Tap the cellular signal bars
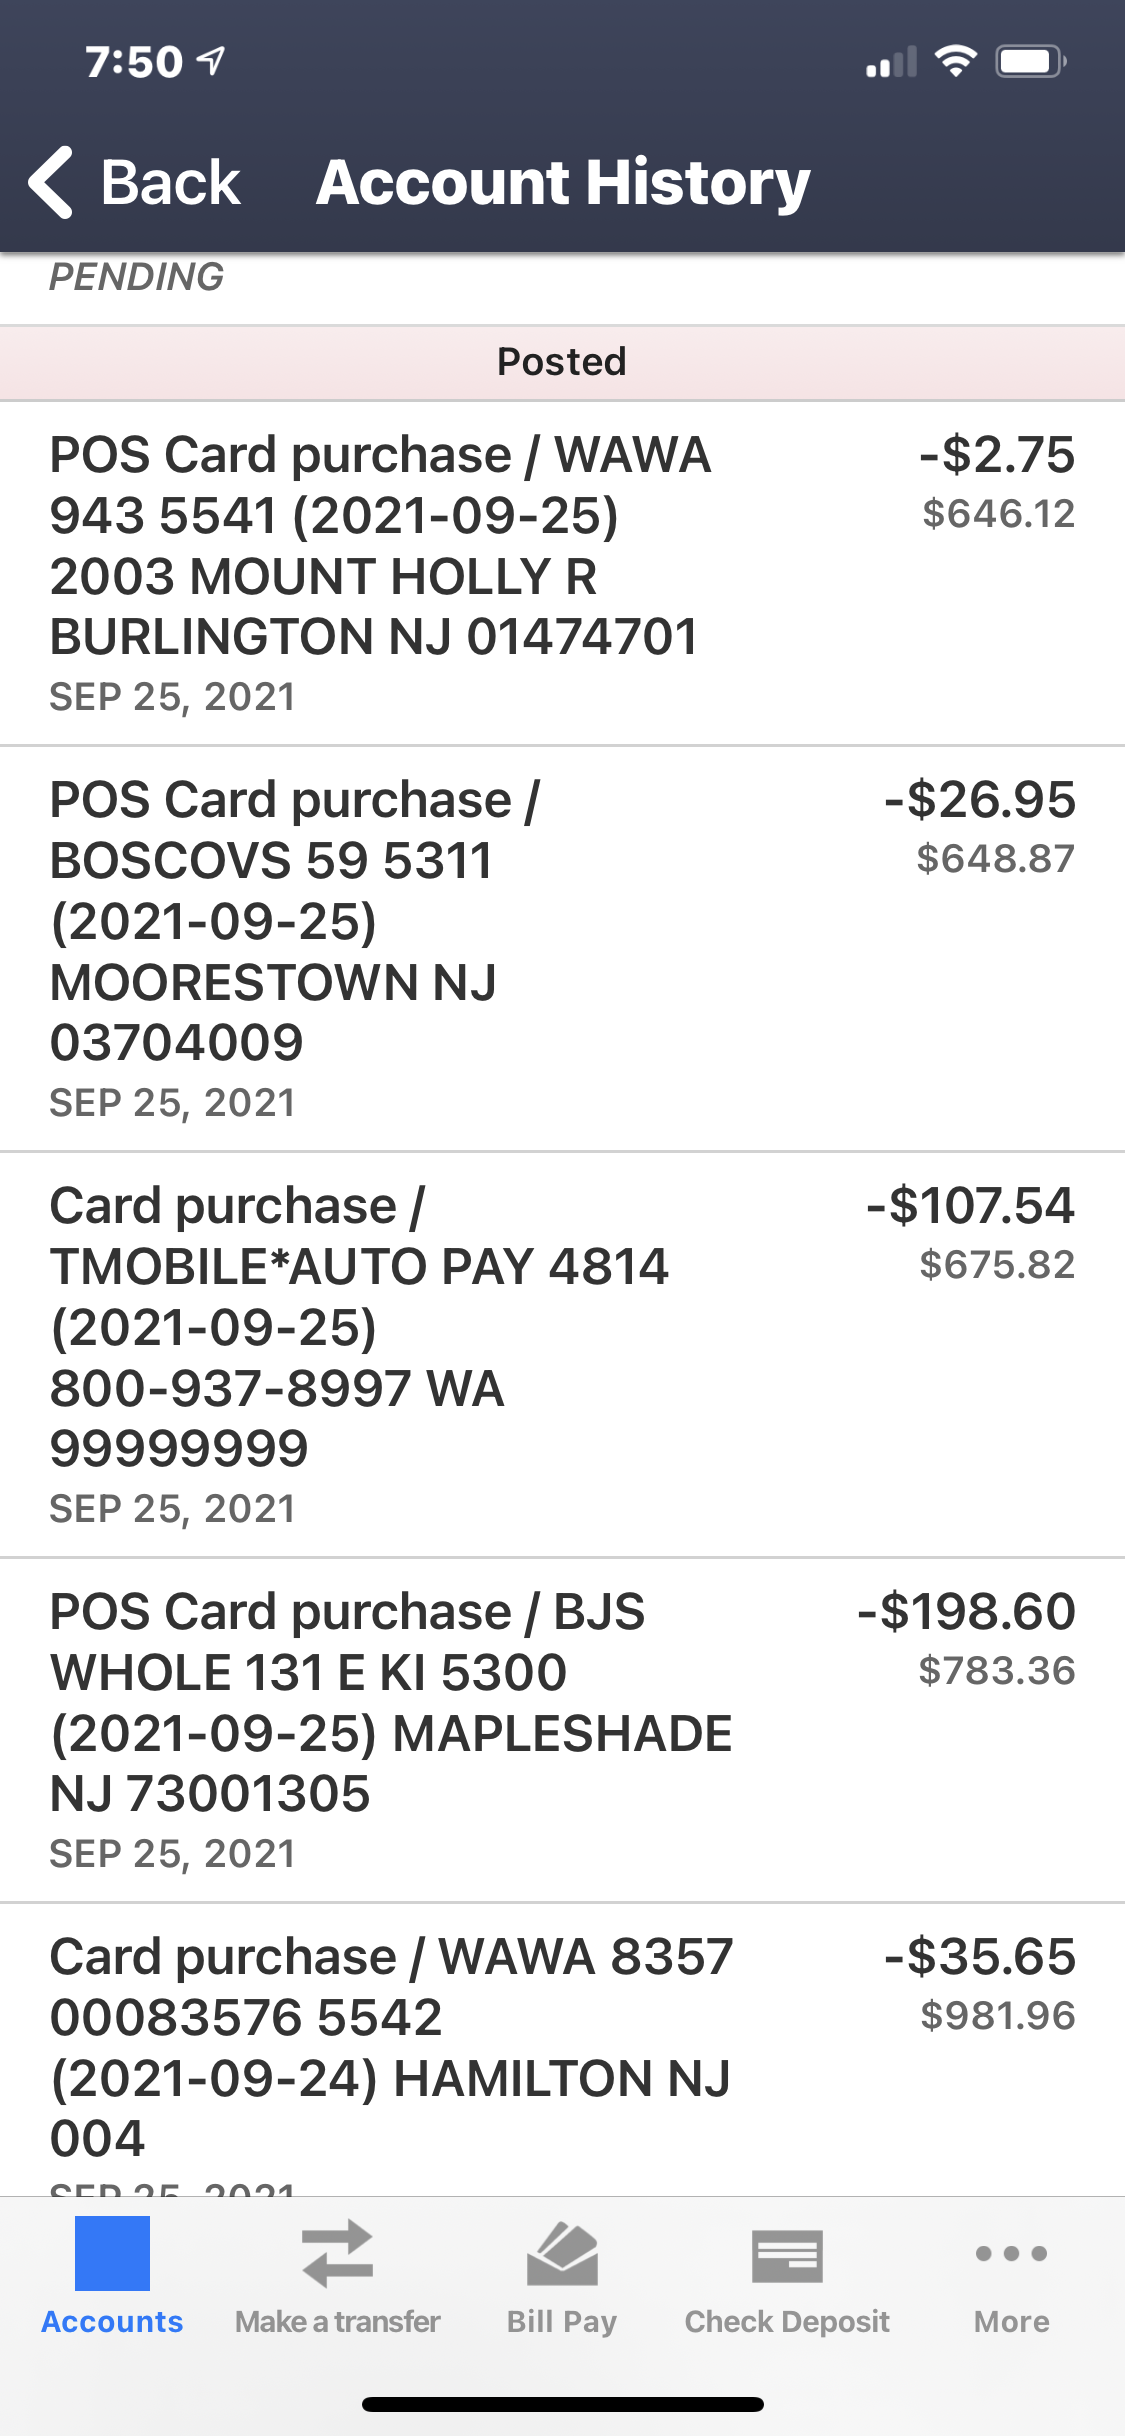The width and height of the screenshot is (1125, 2436). [x=891, y=63]
